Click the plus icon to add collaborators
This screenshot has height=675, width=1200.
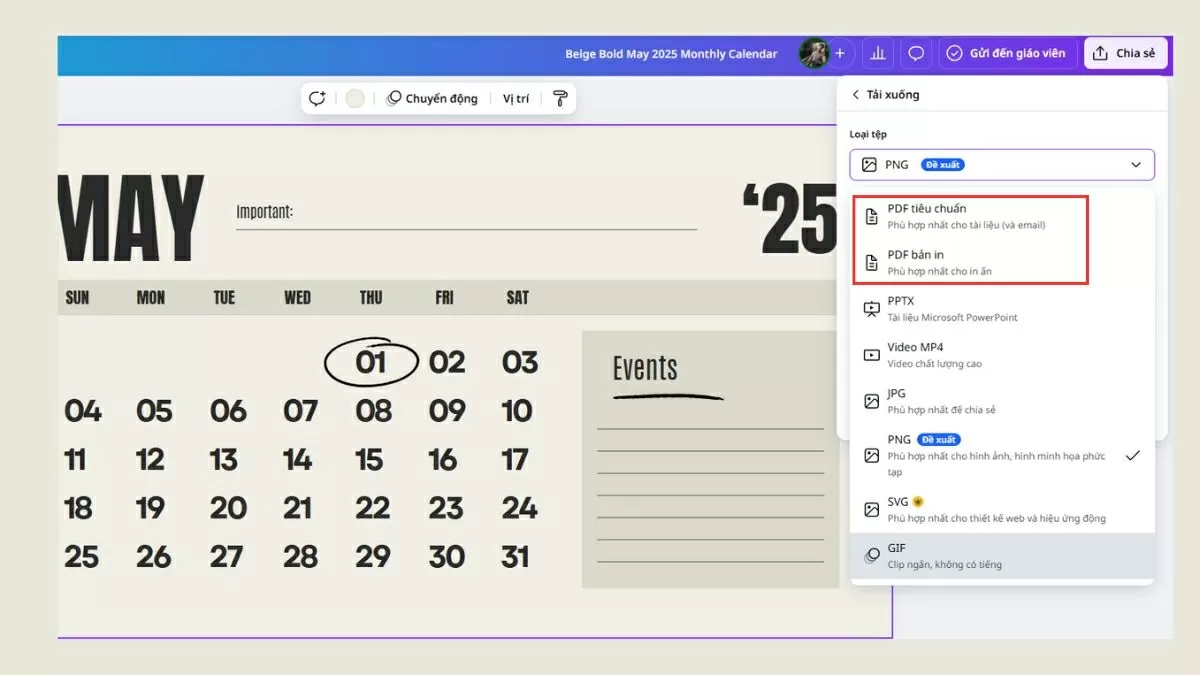(840, 54)
